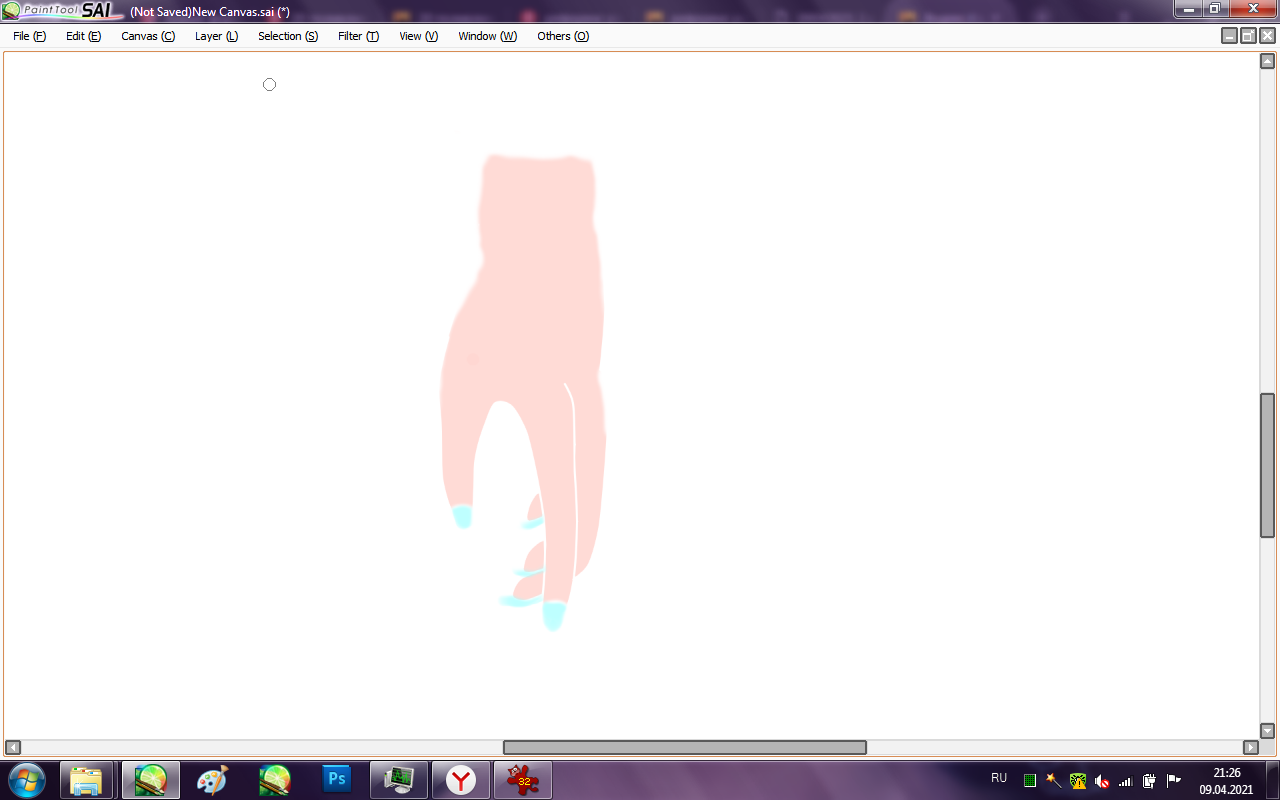Open the Selection menu

click(x=287, y=36)
